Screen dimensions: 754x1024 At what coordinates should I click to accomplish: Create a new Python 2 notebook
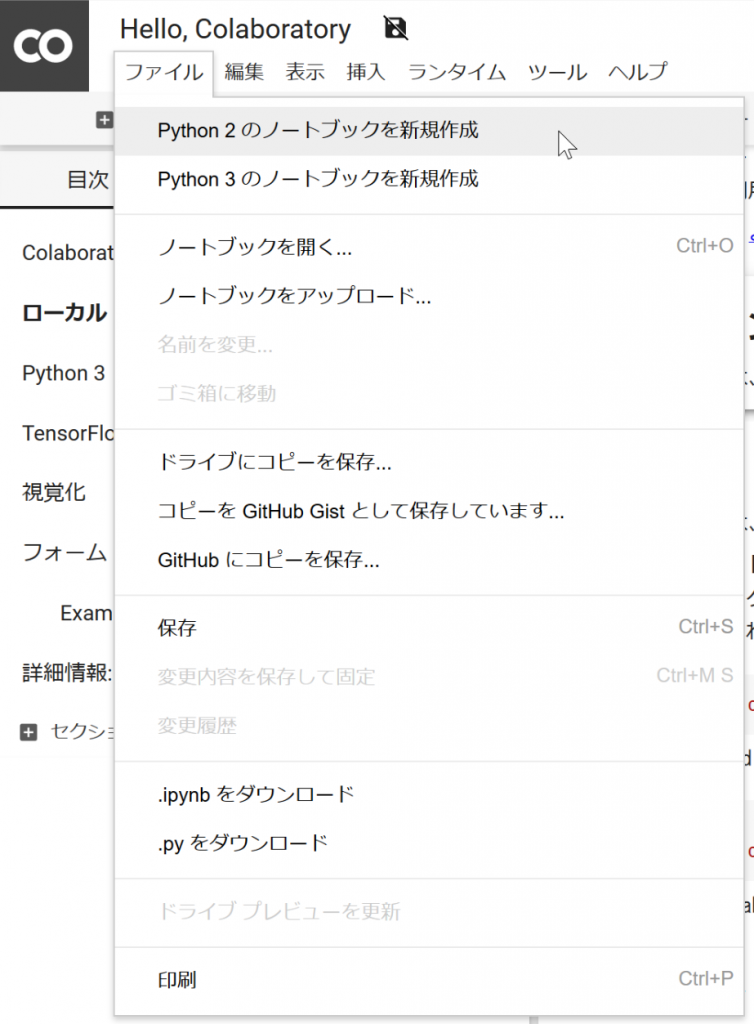(x=318, y=131)
